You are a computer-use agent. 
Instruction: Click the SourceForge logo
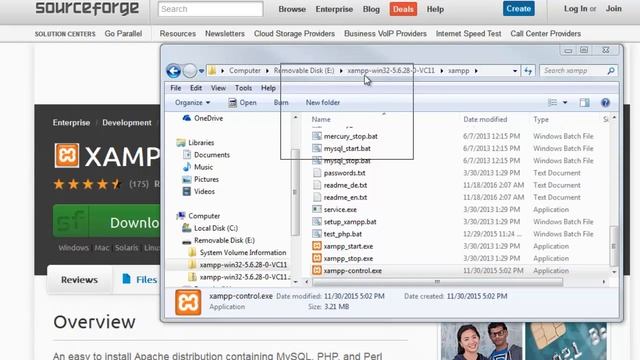(x=87, y=9)
